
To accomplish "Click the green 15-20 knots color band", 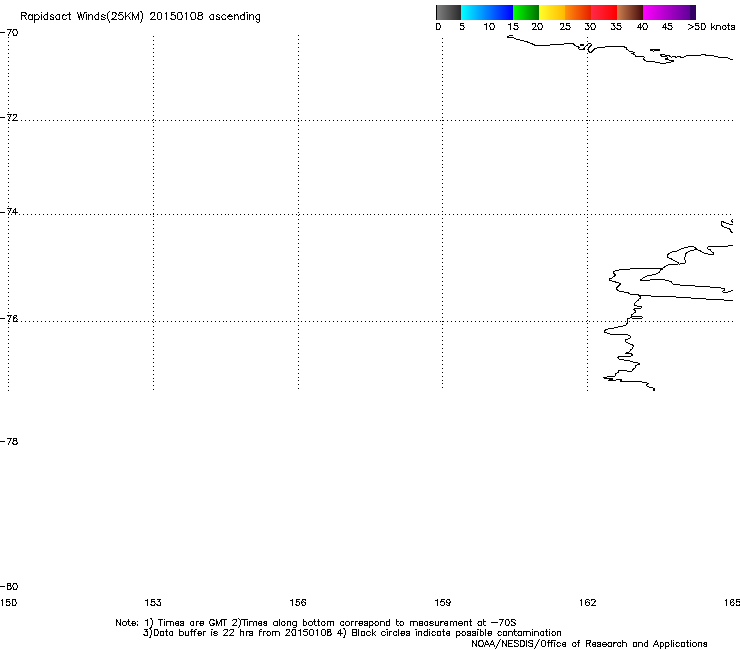I will 526,12.
